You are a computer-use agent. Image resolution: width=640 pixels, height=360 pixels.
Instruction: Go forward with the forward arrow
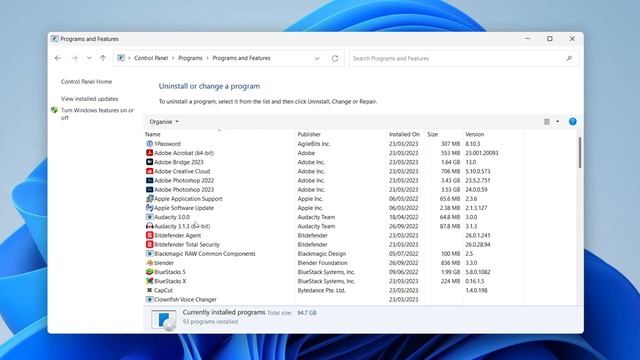point(74,58)
